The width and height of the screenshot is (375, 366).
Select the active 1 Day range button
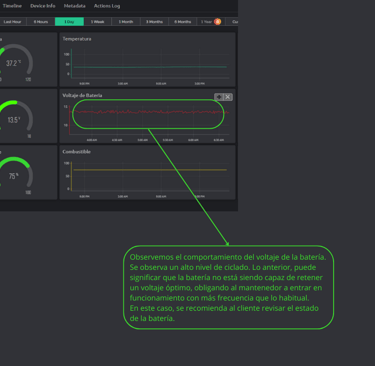[69, 22]
